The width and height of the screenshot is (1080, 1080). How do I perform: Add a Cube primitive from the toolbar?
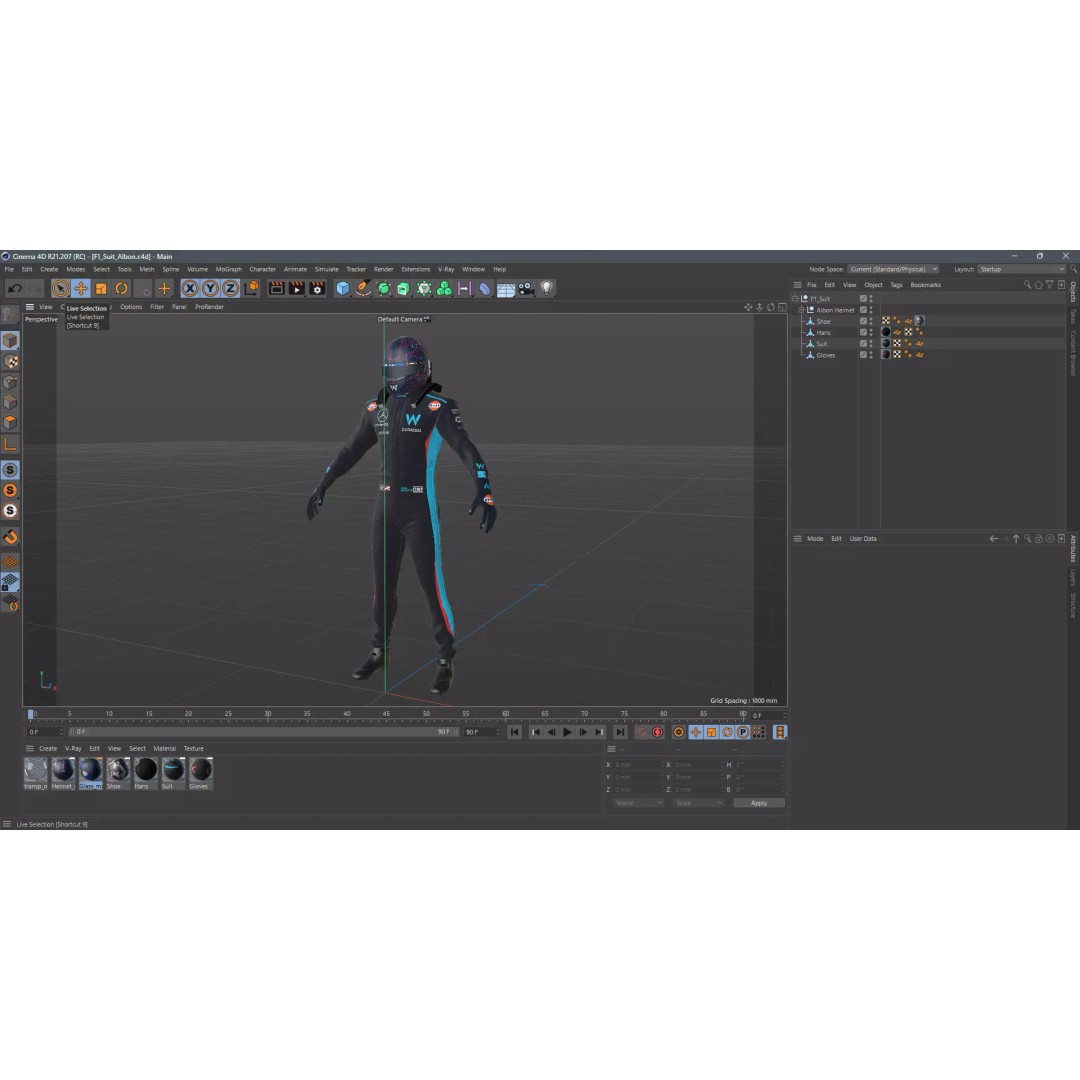[x=342, y=289]
